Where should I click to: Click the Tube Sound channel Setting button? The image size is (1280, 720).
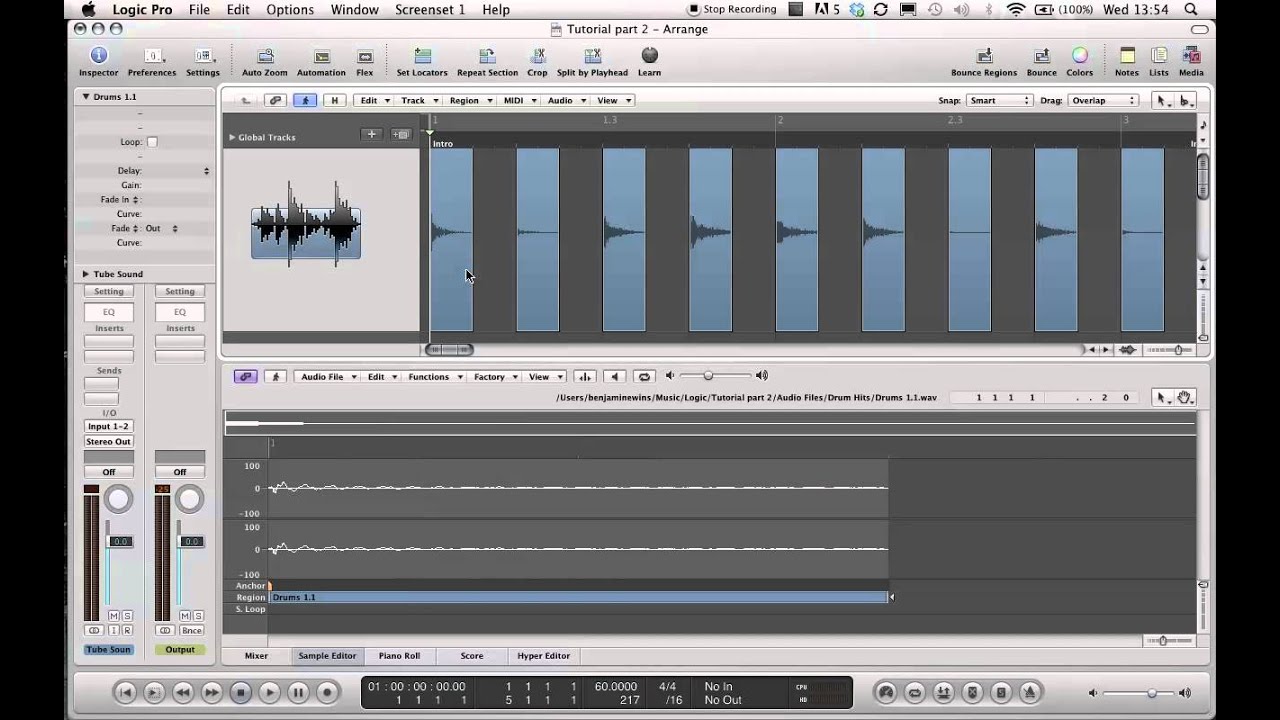tap(108, 291)
